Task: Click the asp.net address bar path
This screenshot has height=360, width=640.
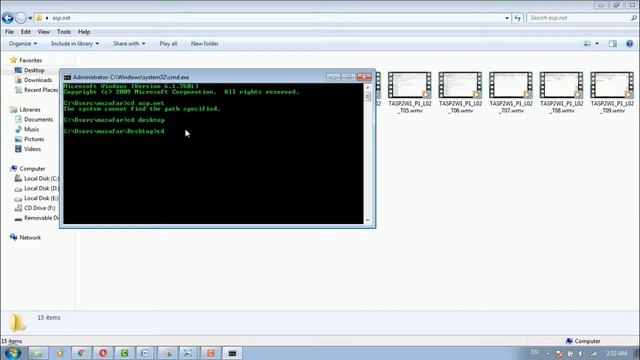Action: 61,18
